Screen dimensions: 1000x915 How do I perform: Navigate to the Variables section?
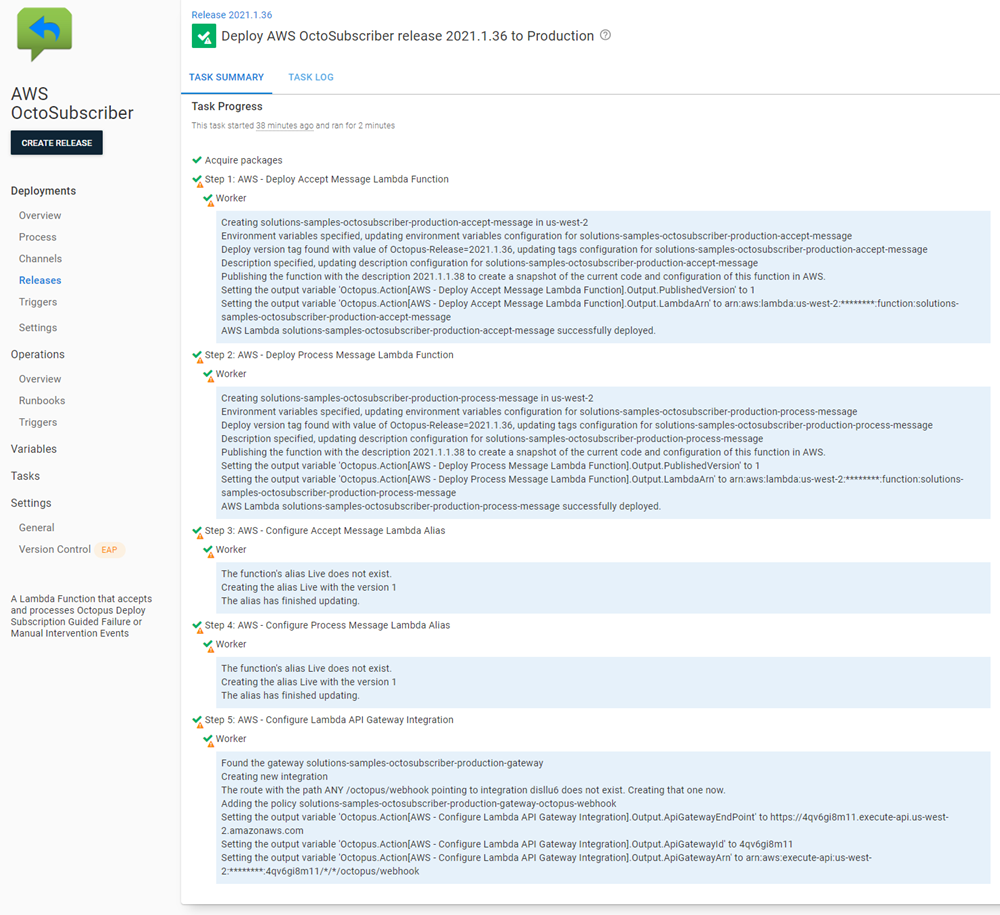coord(35,448)
